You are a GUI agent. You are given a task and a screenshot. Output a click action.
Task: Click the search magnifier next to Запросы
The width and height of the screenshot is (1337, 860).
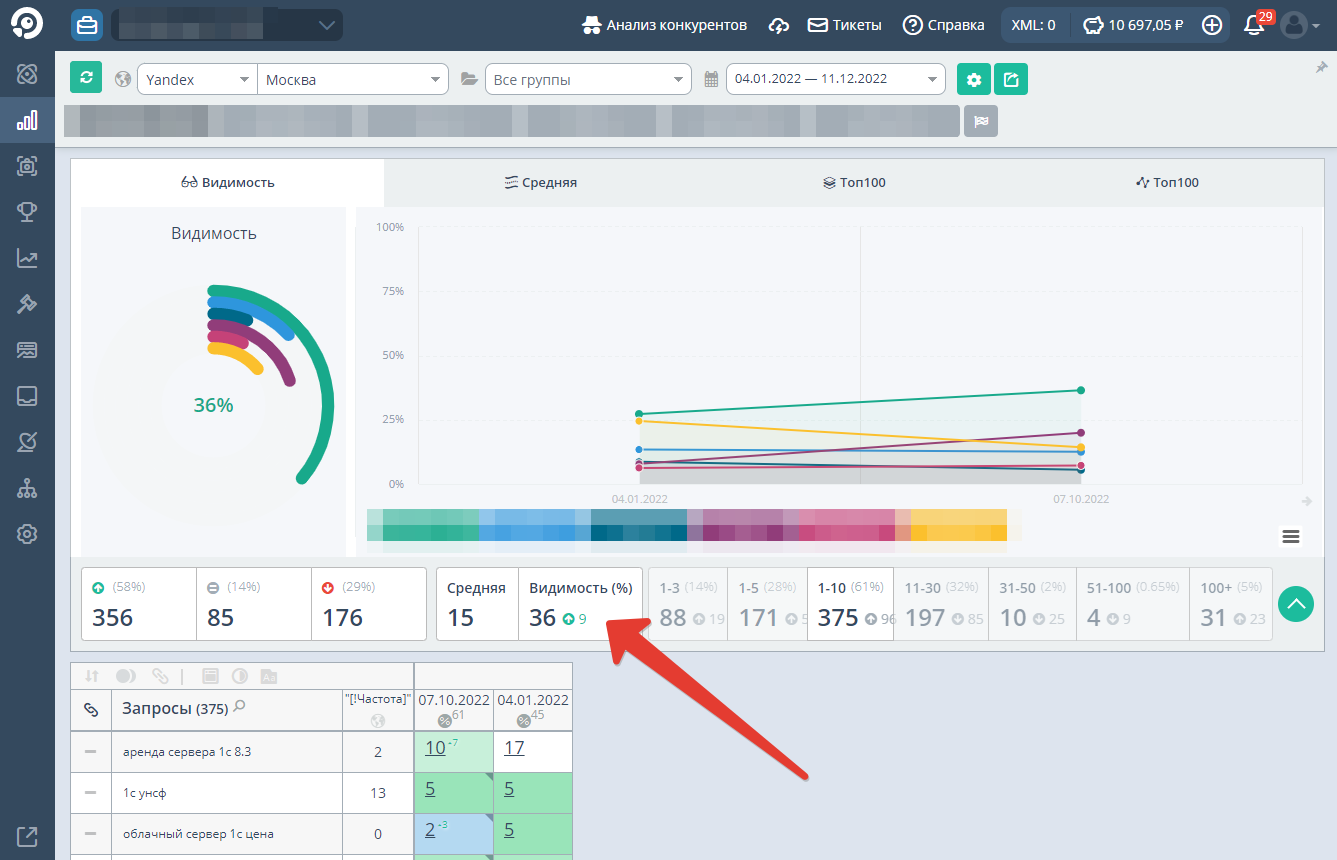pyautogui.click(x=239, y=707)
